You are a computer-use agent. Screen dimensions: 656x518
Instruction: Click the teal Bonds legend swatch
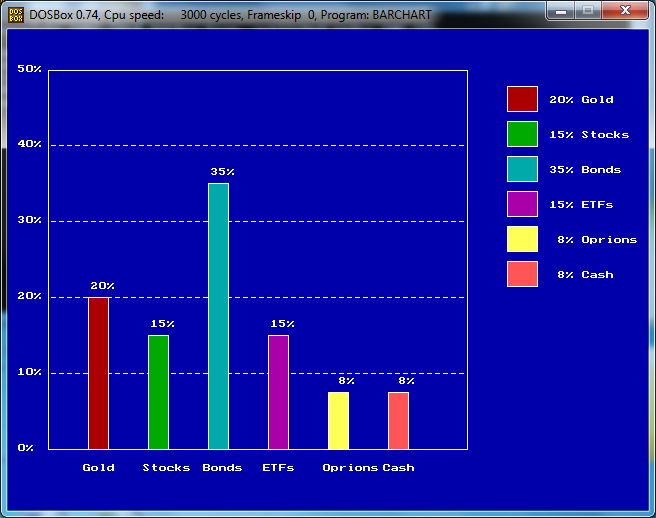522,169
